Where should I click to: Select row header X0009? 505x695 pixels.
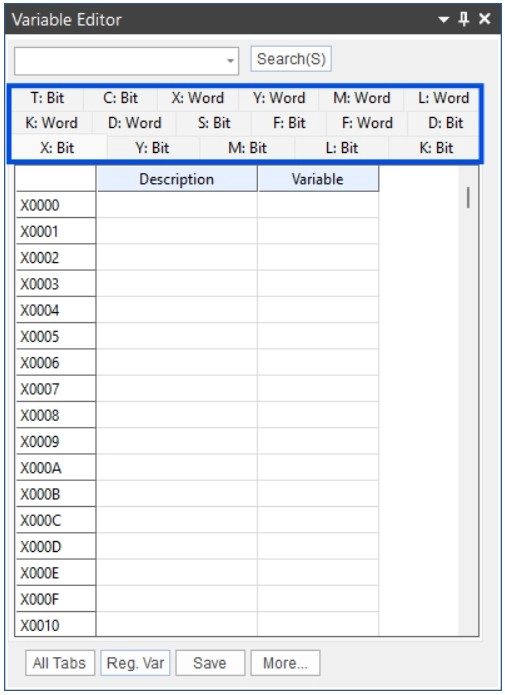pyautogui.click(x=56, y=441)
